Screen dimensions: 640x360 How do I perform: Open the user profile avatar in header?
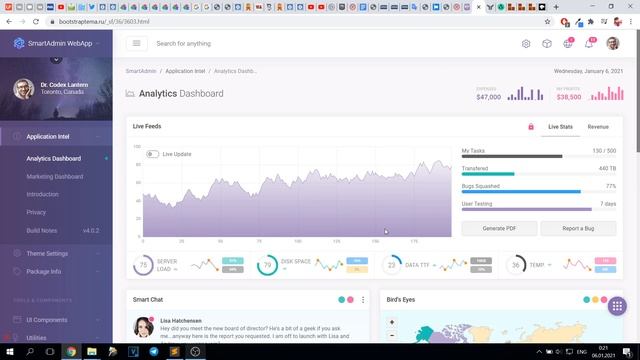613,43
